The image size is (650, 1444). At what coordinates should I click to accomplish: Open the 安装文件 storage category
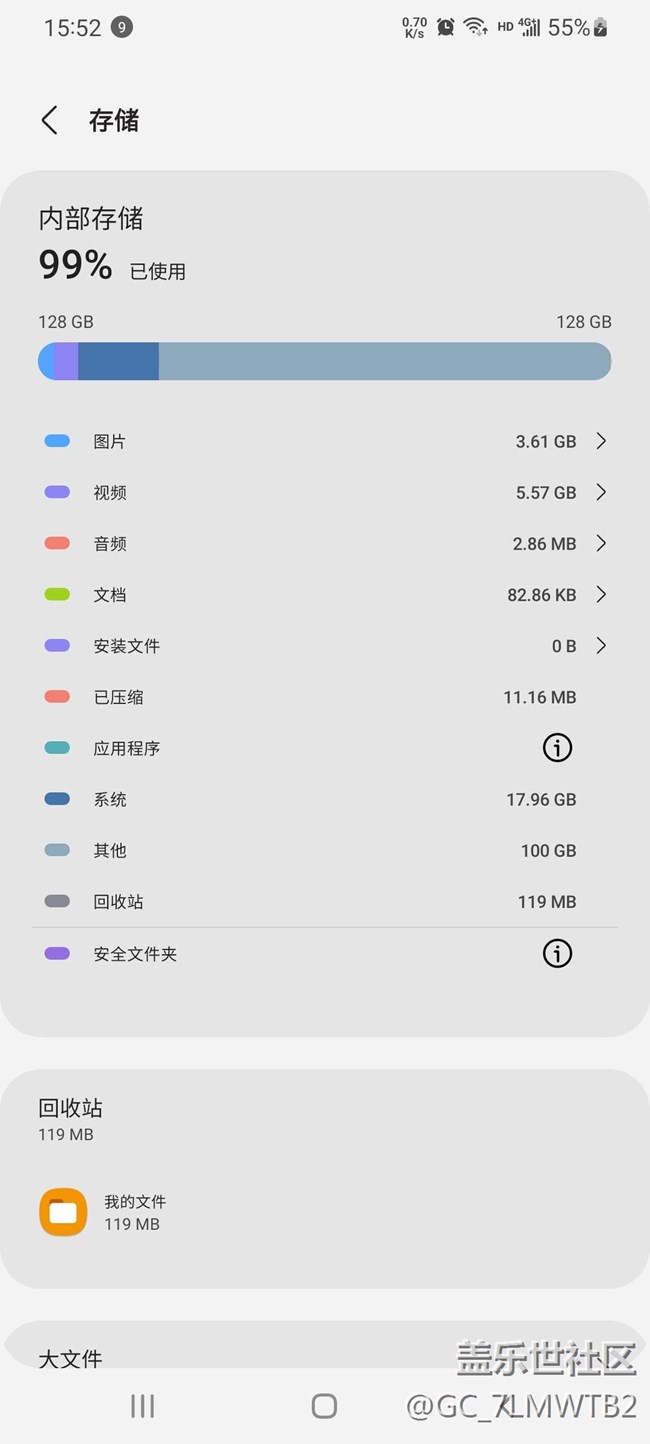pyautogui.click(x=324, y=646)
